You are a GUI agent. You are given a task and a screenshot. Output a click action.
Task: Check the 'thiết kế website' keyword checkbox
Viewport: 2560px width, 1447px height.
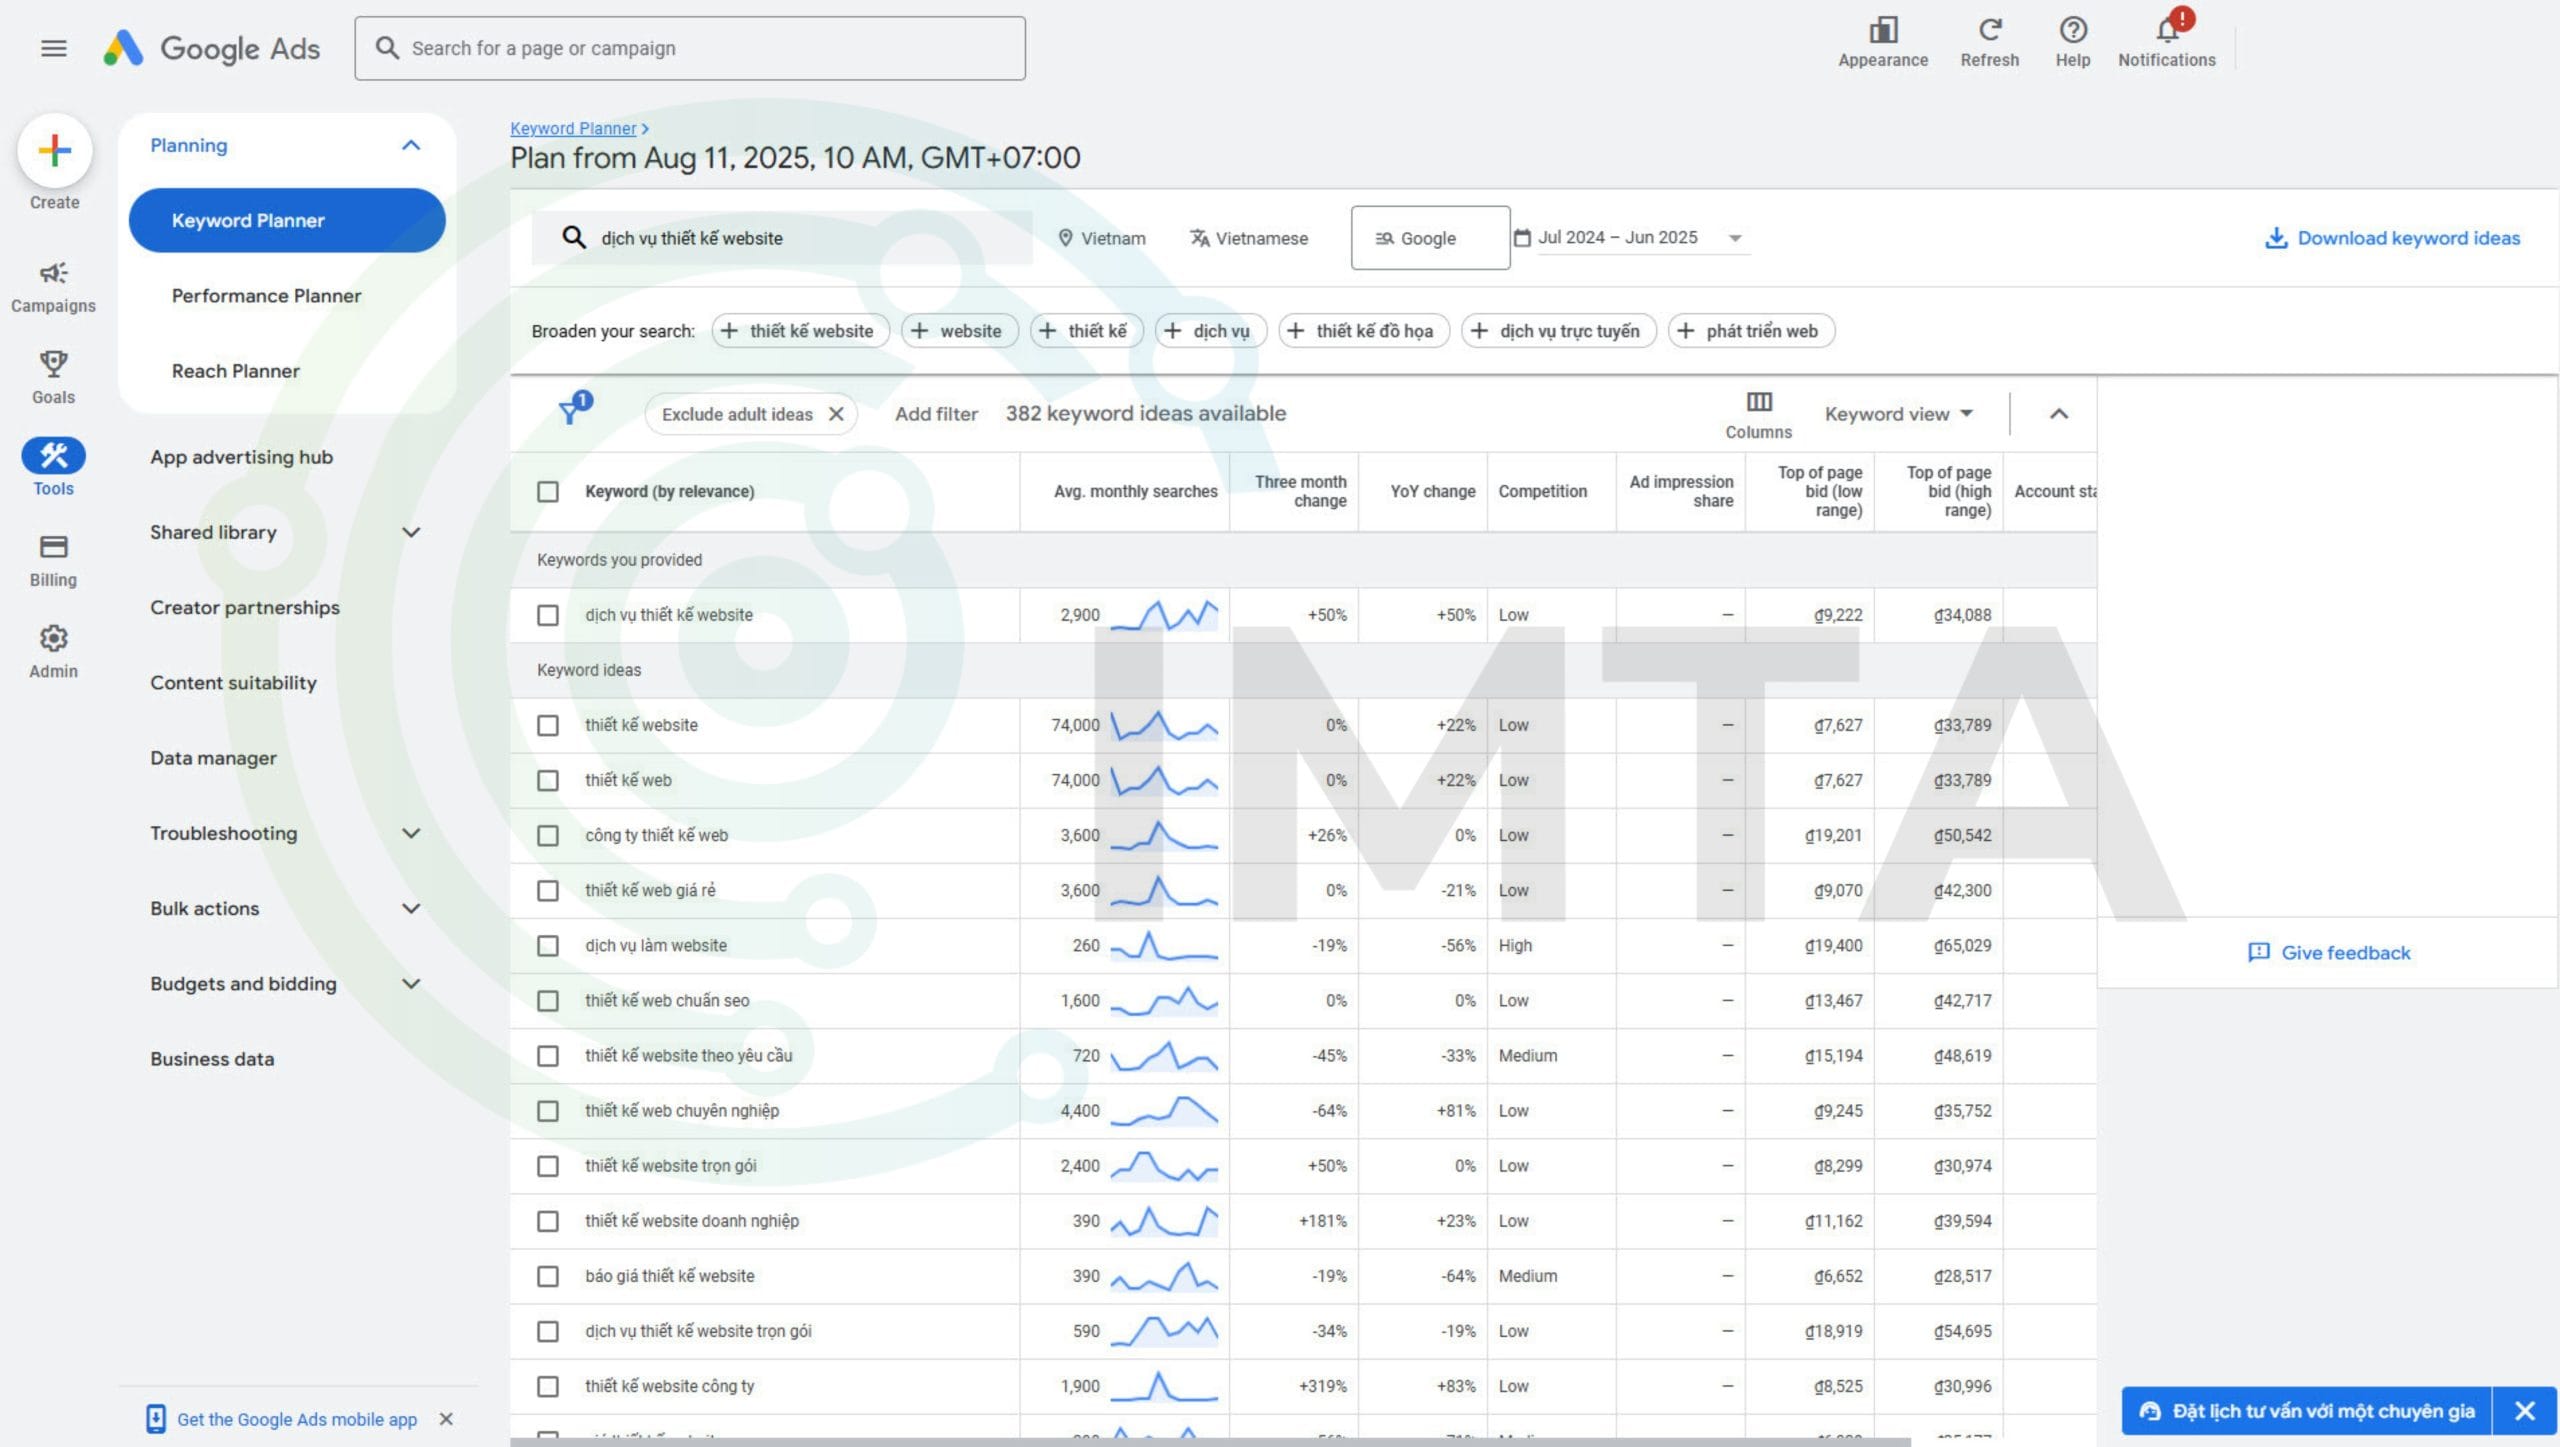pos(548,725)
